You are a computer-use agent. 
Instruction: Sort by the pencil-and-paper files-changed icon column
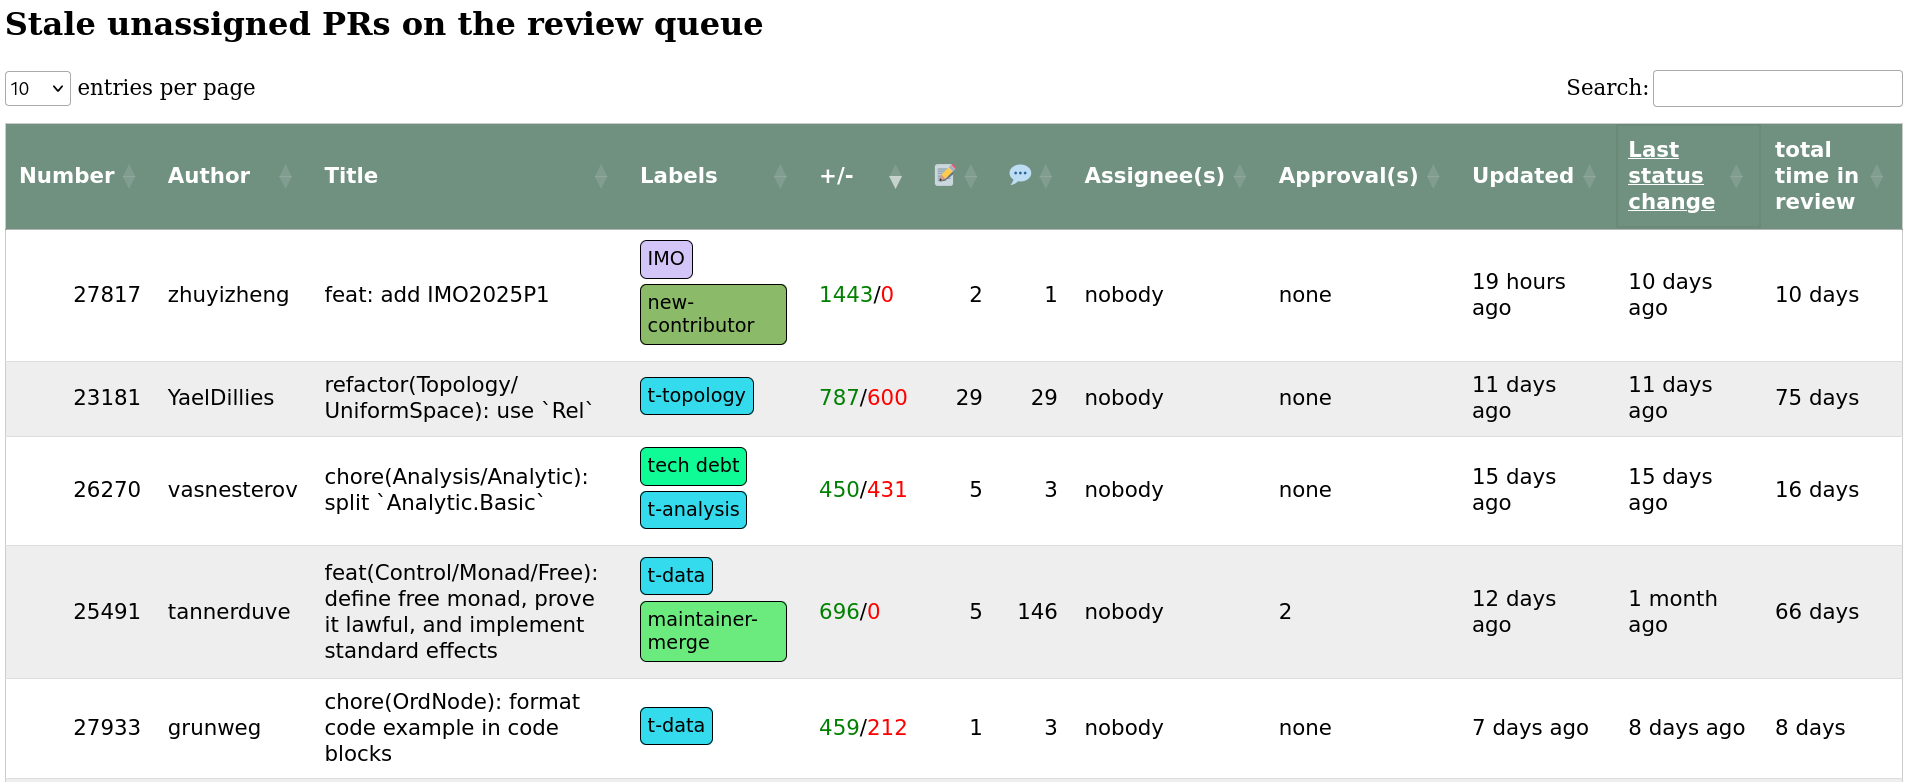coord(944,176)
